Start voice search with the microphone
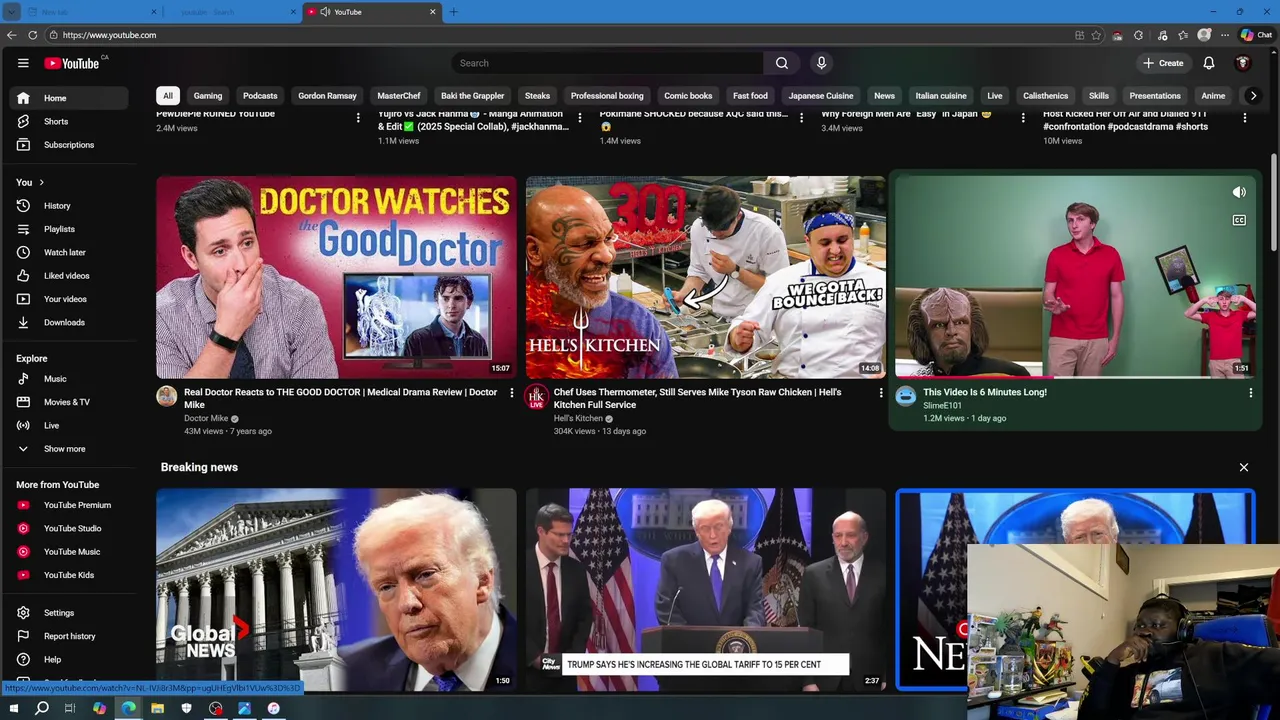Viewport: 1280px width, 720px height. coord(821,63)
